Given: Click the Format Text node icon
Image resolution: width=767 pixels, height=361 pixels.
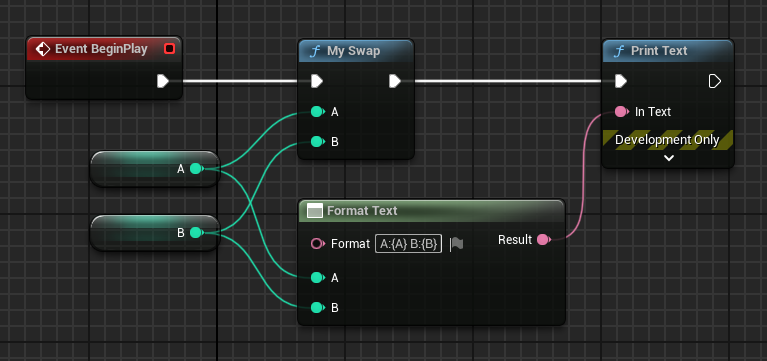Looking at the screenshot, I should [x=315, y=211].
